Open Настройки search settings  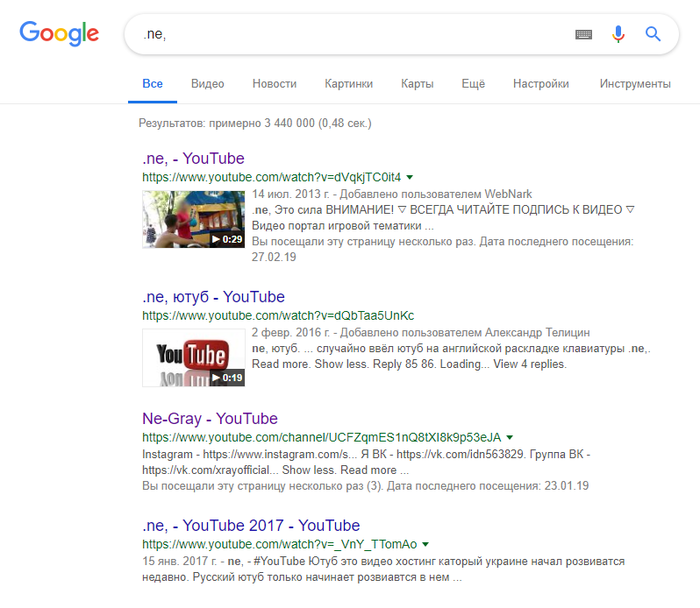point(541,84)
